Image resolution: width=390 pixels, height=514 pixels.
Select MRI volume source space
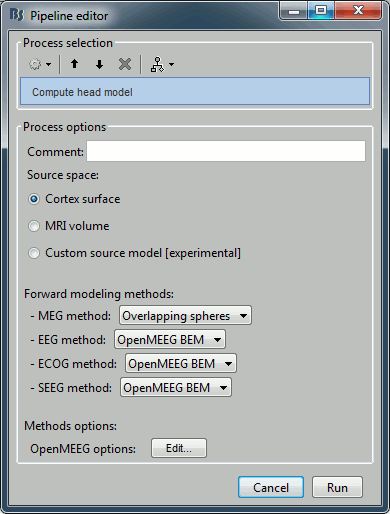coord(69,226)
